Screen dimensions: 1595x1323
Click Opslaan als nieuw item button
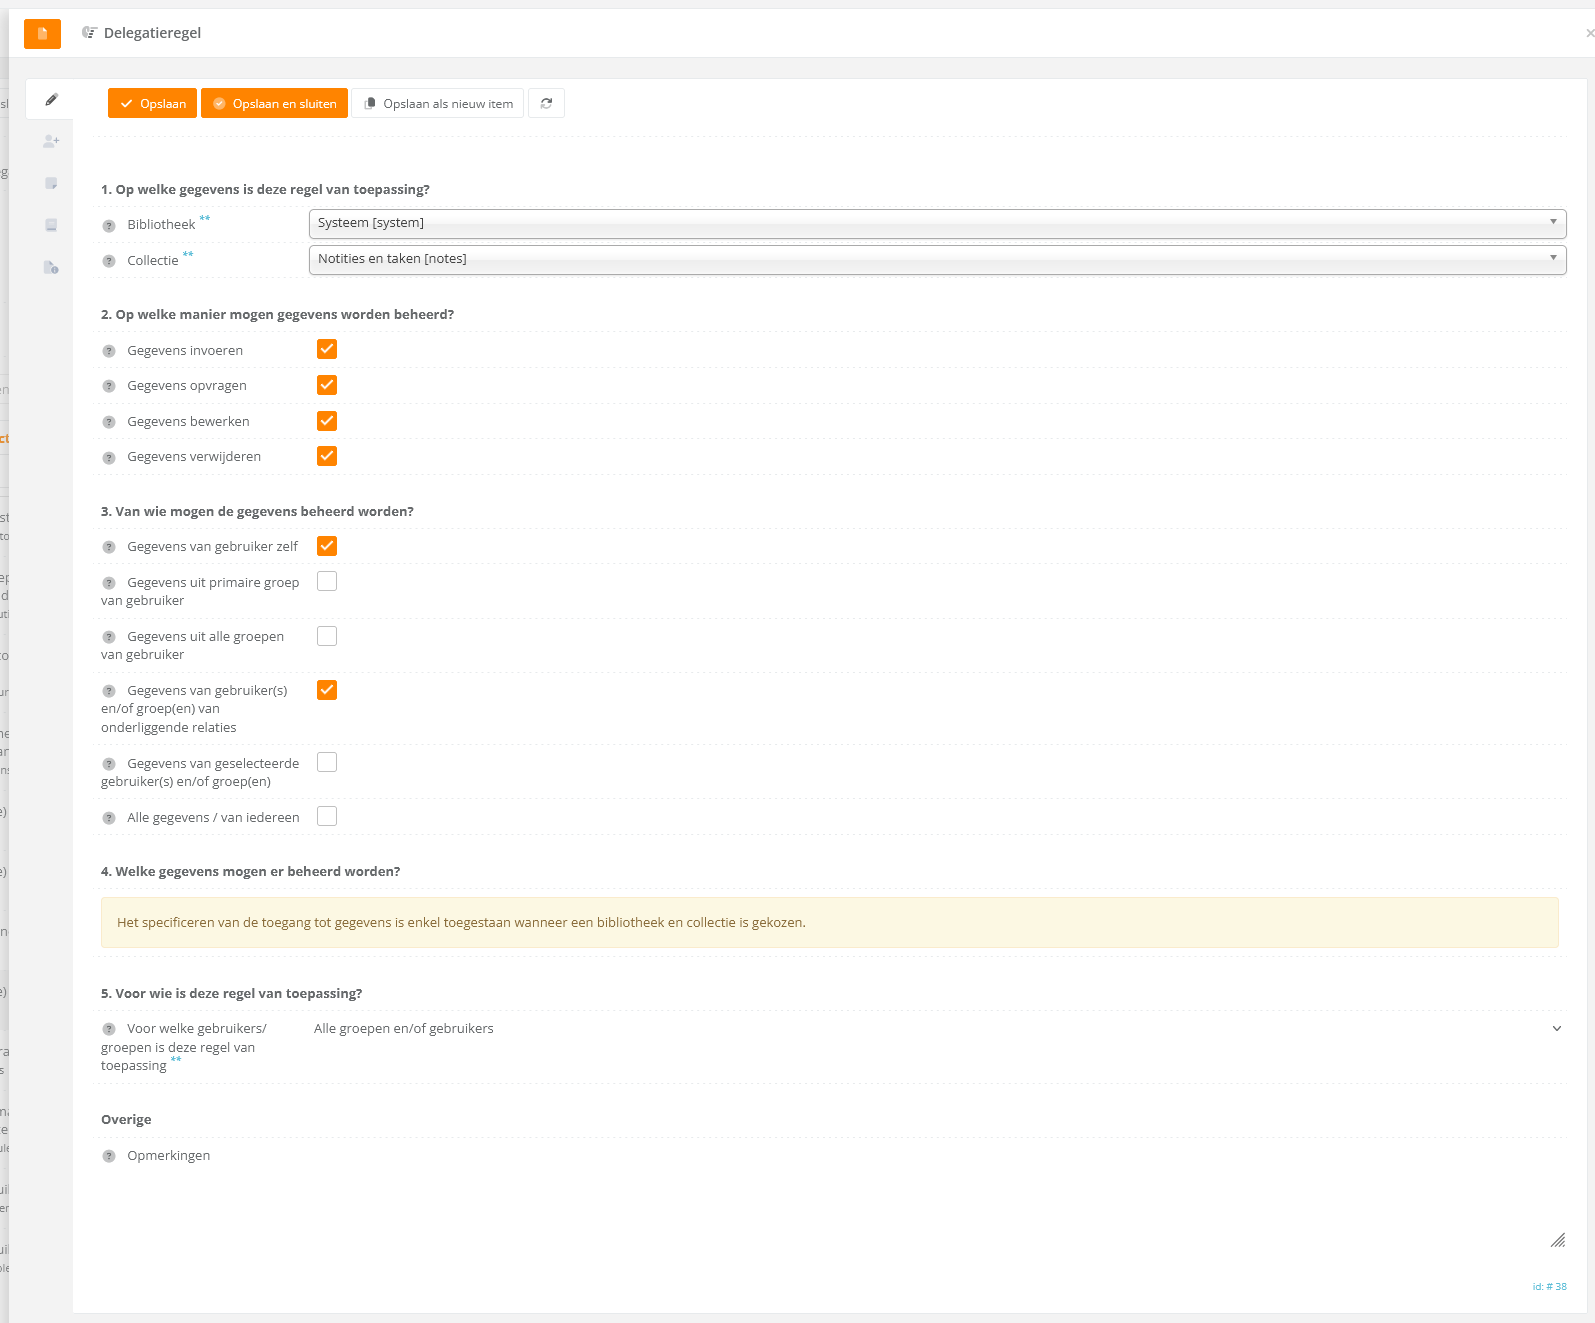pos(438,104)
